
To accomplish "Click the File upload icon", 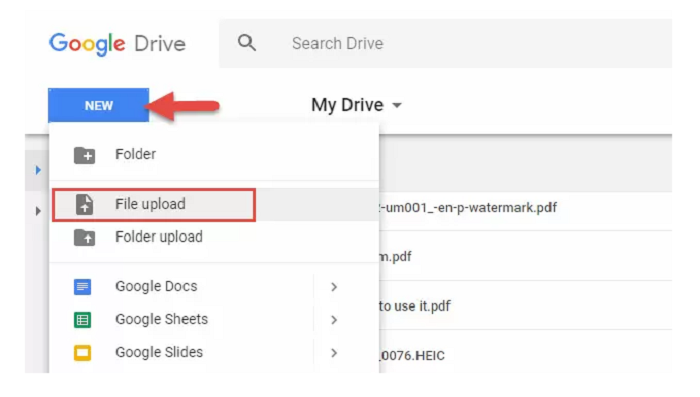I will 84,205.
